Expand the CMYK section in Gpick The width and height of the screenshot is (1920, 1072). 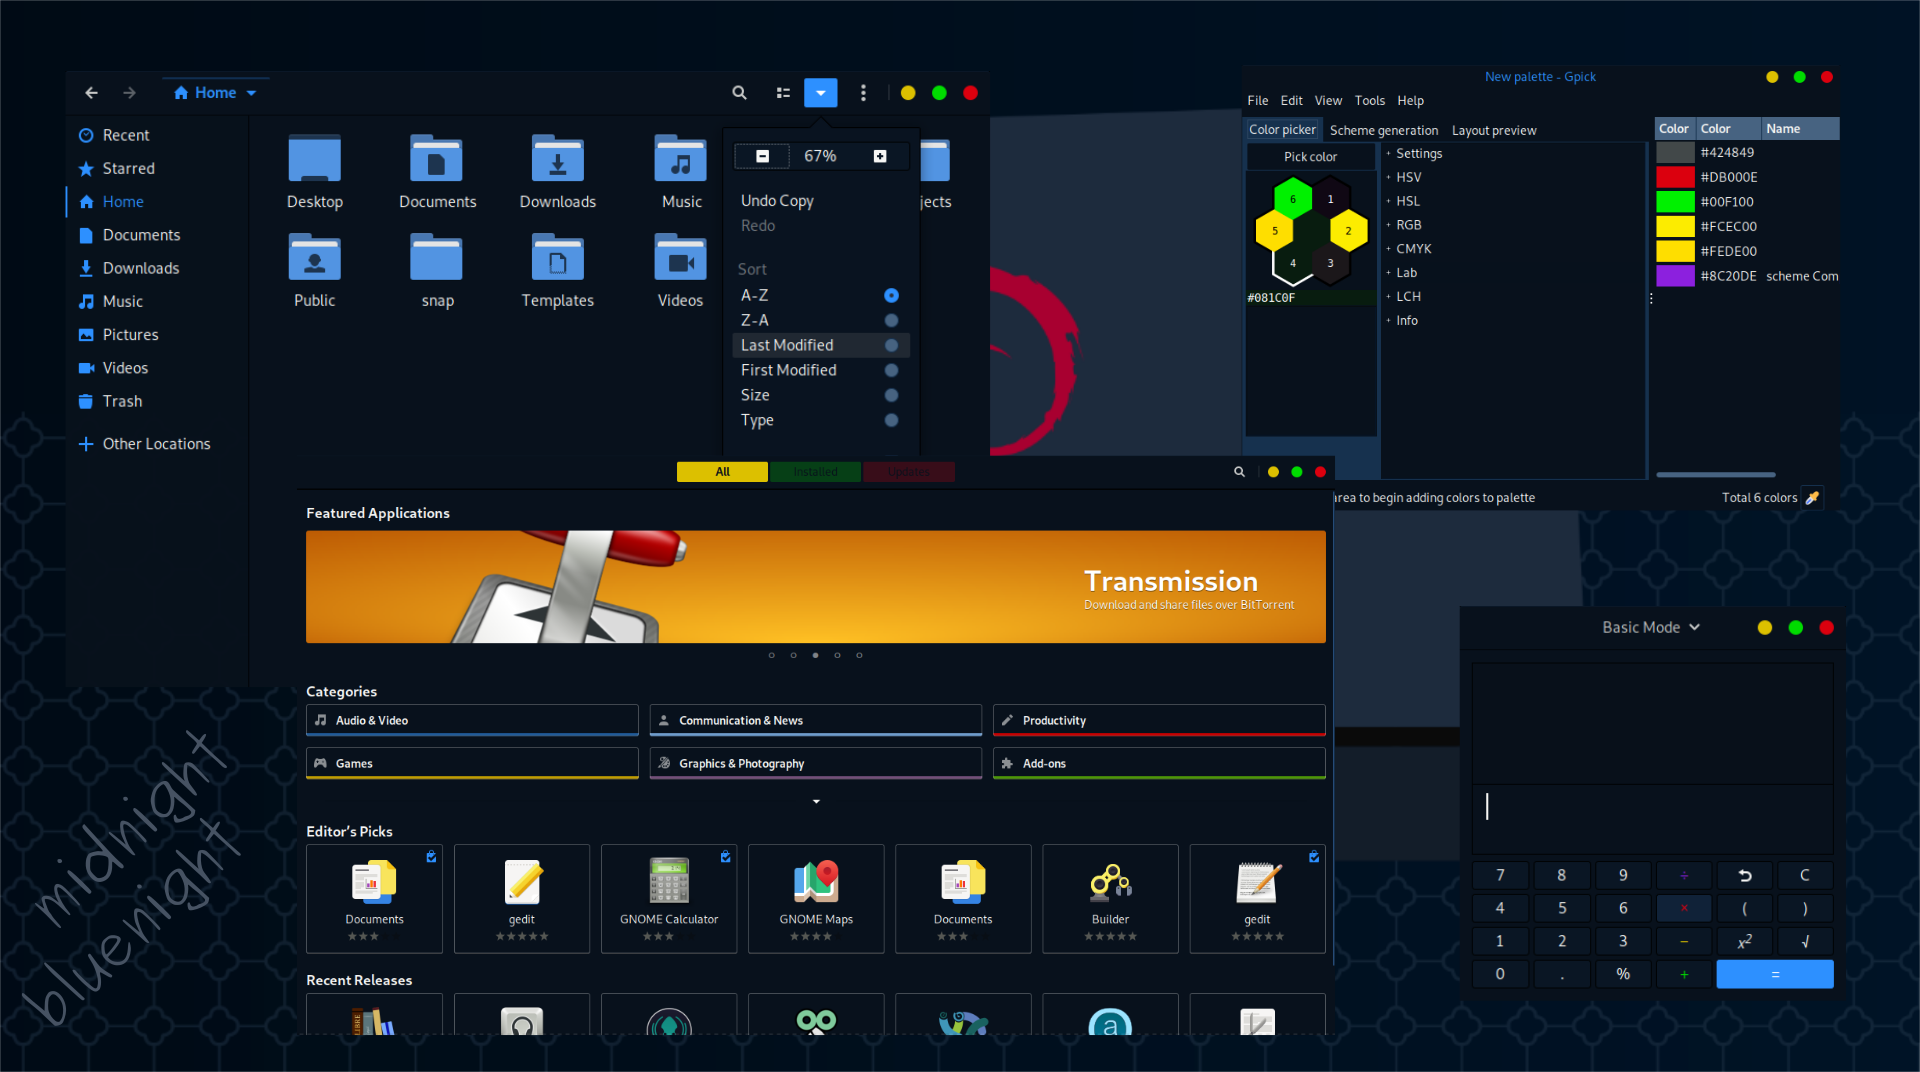point(1413,249)
